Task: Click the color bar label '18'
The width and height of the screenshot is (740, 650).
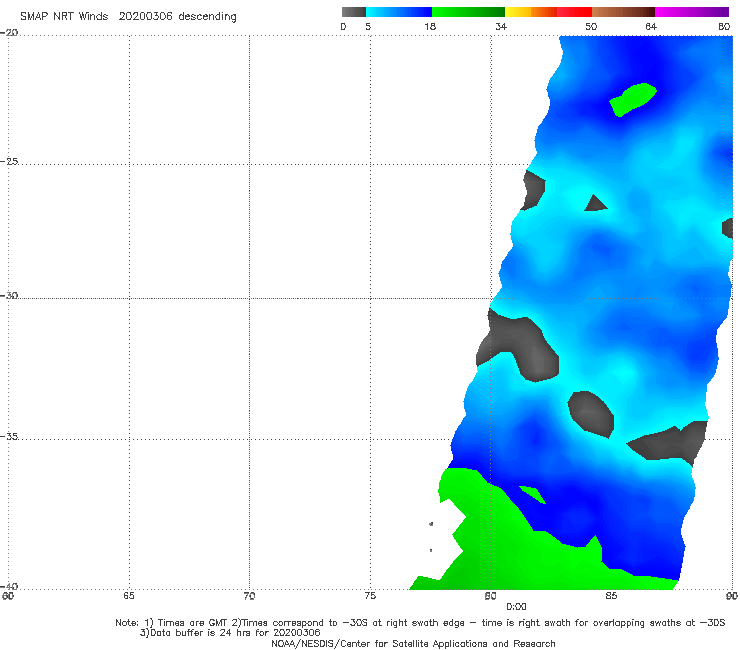Action: (x=430, y=27)
